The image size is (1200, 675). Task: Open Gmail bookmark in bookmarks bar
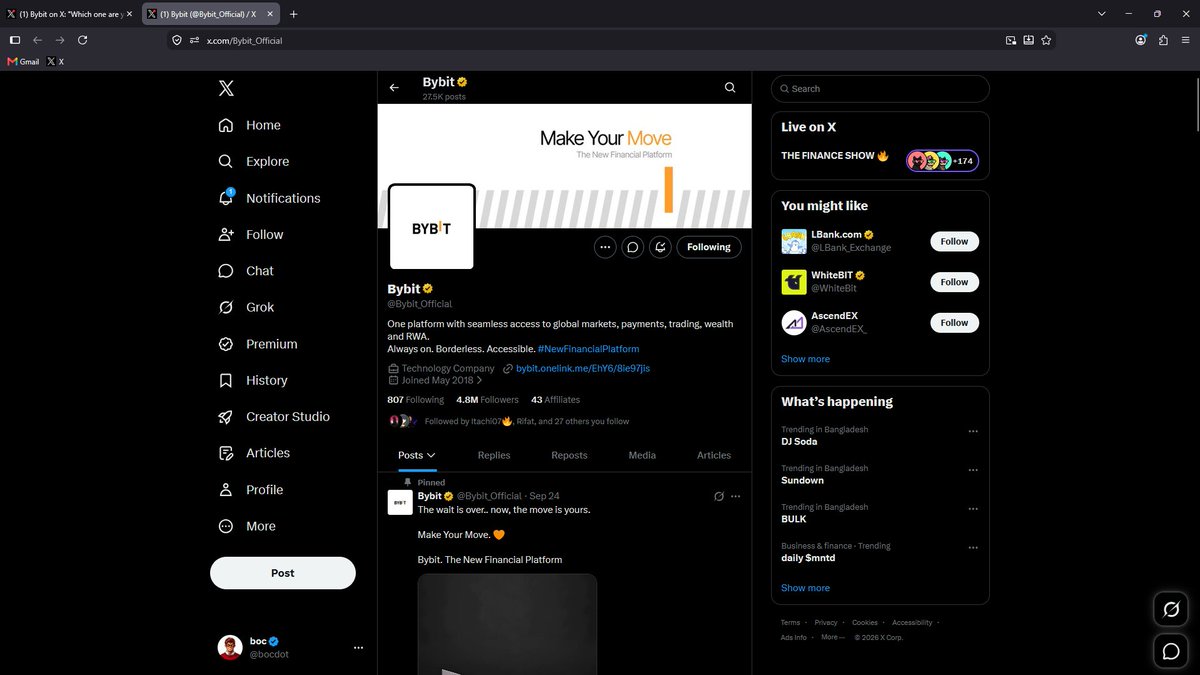pyautogui.click(x=23, y=61)
